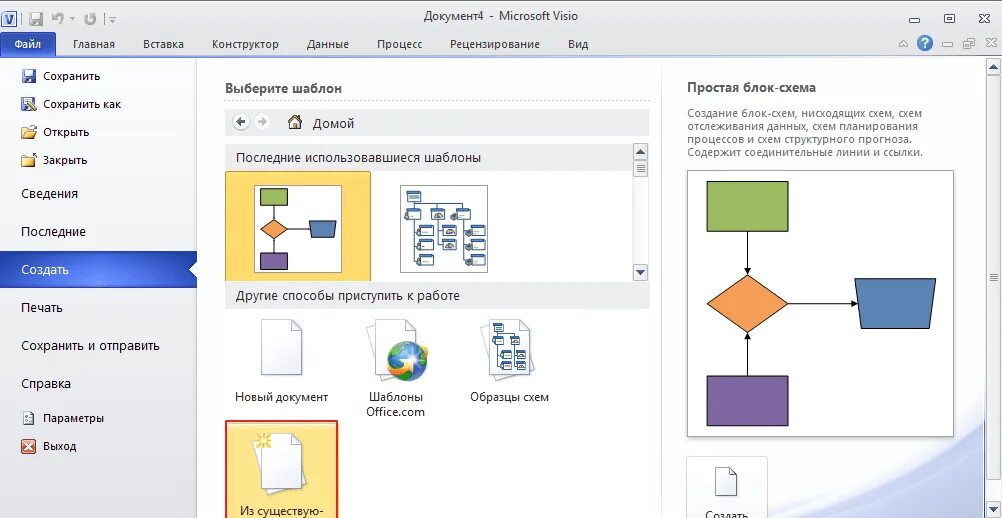Viewport: 1002px width, 518px height.
Task: Click the Образцы схем icon
Action: click(x=510, y=351)
